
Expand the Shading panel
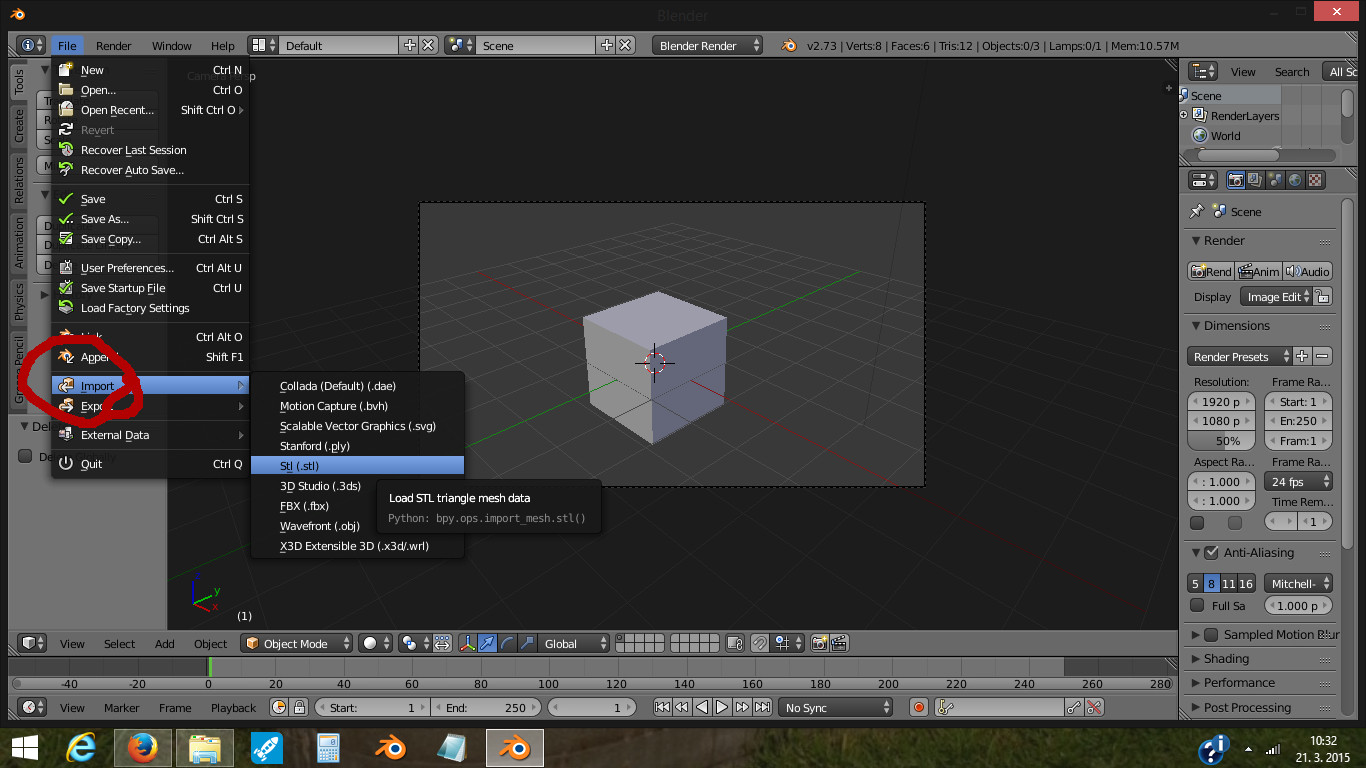click(1226, 659)
